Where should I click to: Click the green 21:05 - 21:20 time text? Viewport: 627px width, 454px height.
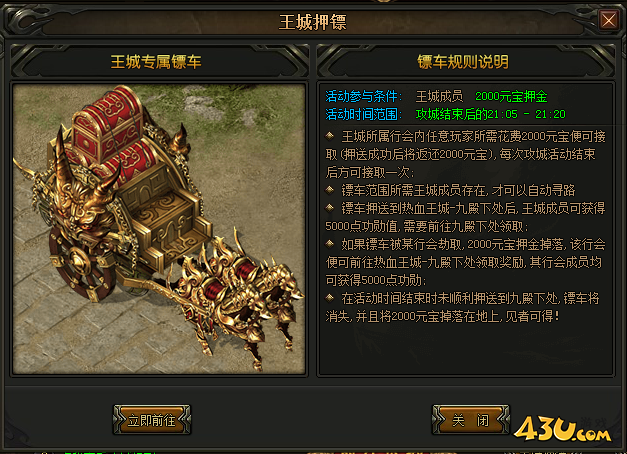coord(527,114)
